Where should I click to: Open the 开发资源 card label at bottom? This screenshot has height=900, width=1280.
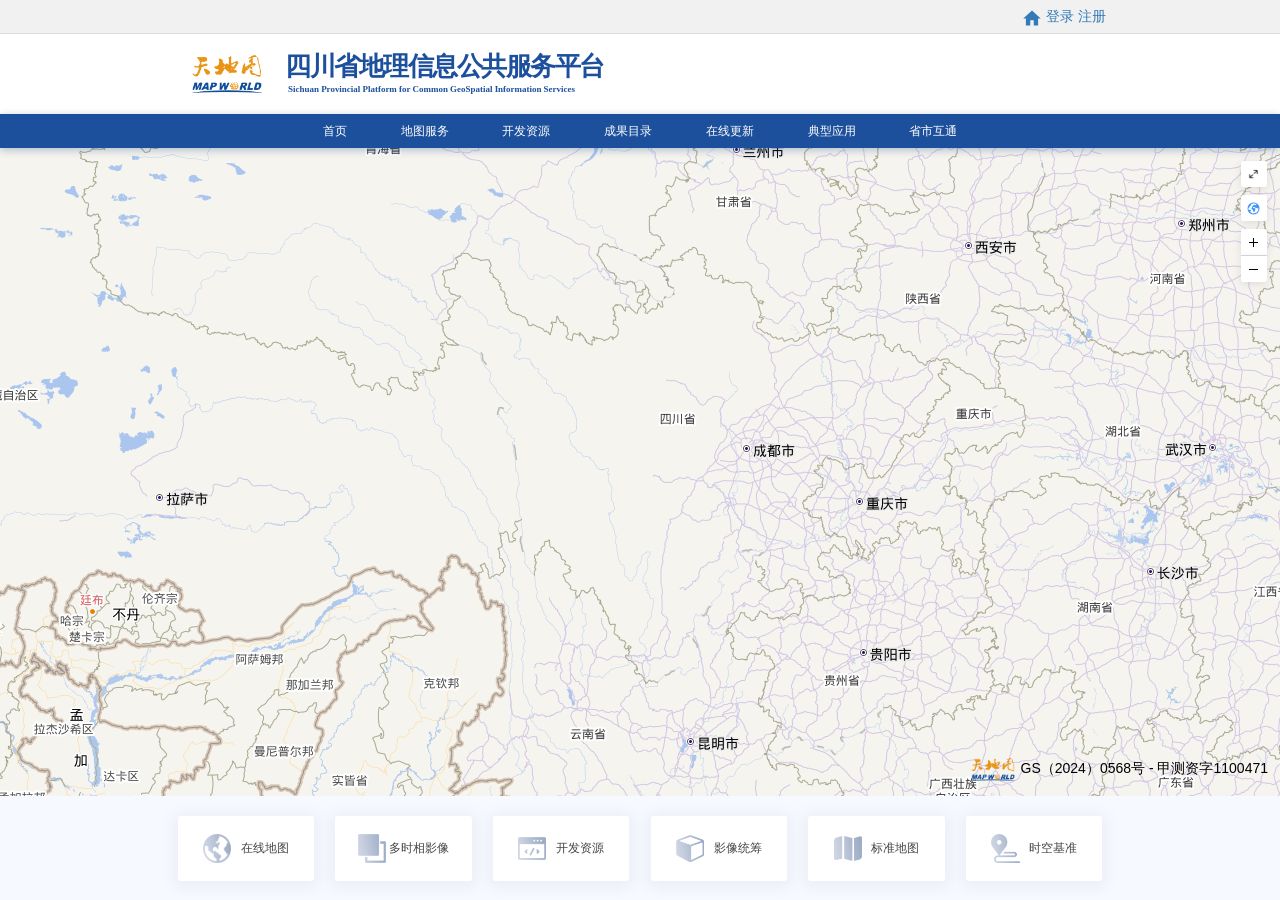(x=580, y=848)
